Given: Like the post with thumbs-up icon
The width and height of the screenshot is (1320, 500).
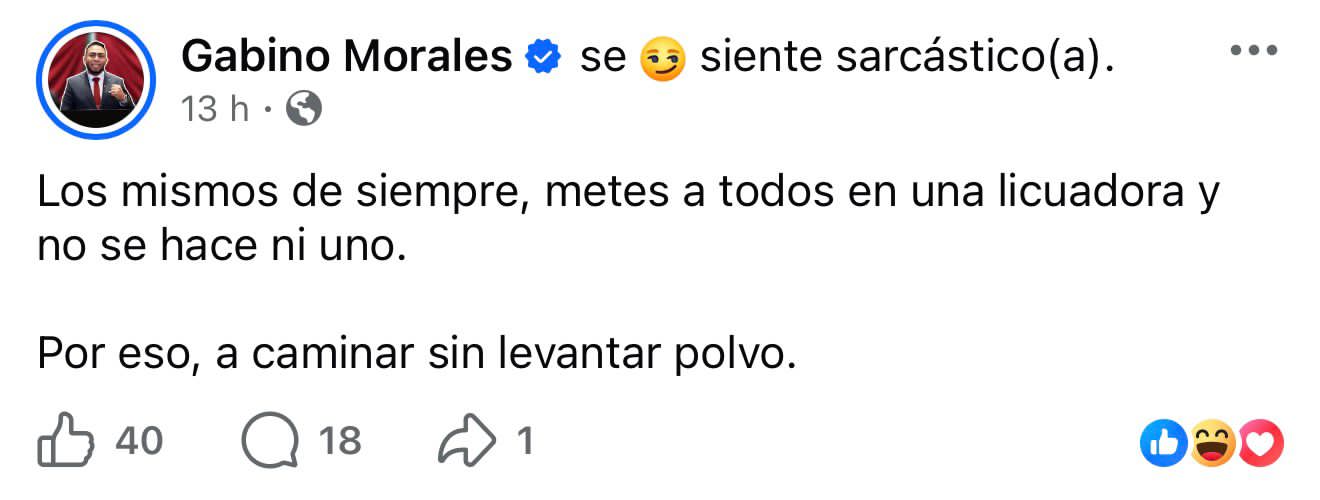Looking at the screenshot, I should pos(63,441).
